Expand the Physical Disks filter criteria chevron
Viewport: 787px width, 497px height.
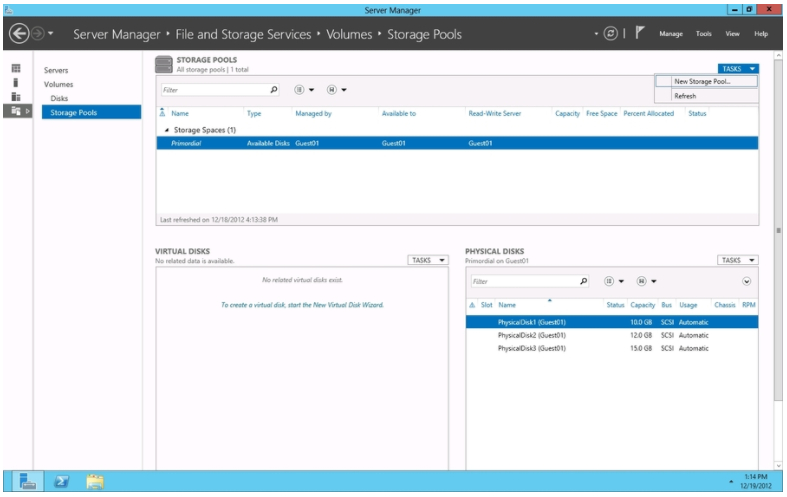(746, 281)
